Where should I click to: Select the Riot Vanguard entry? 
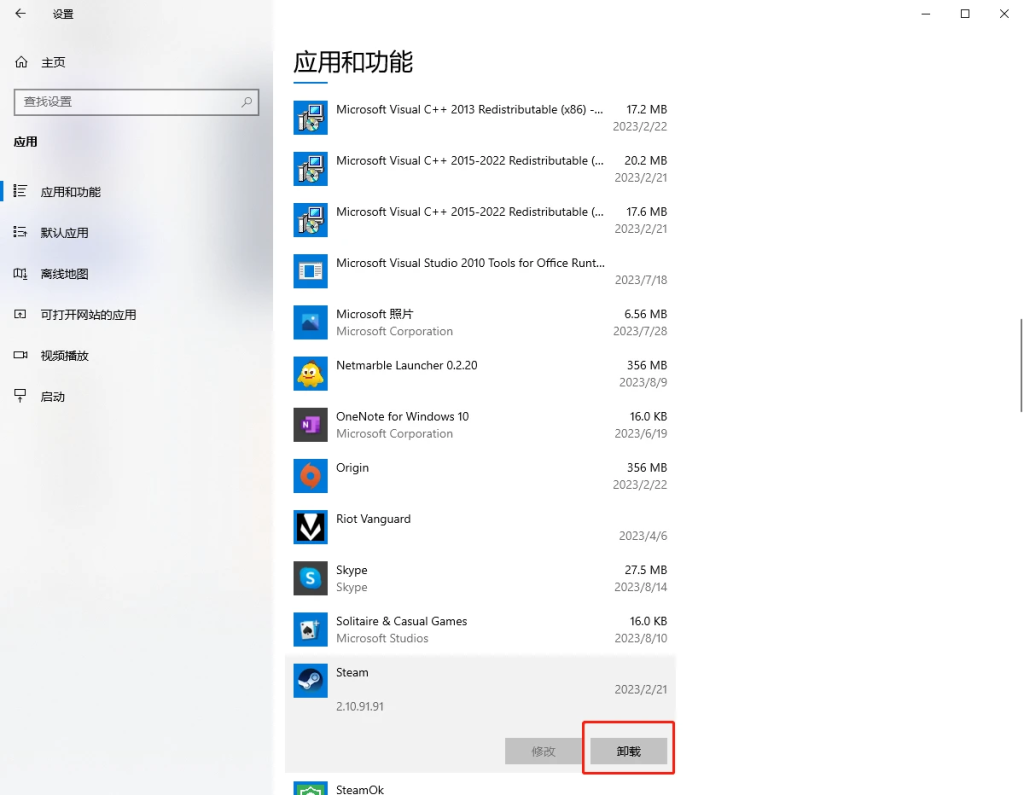(x=480, y=527)
